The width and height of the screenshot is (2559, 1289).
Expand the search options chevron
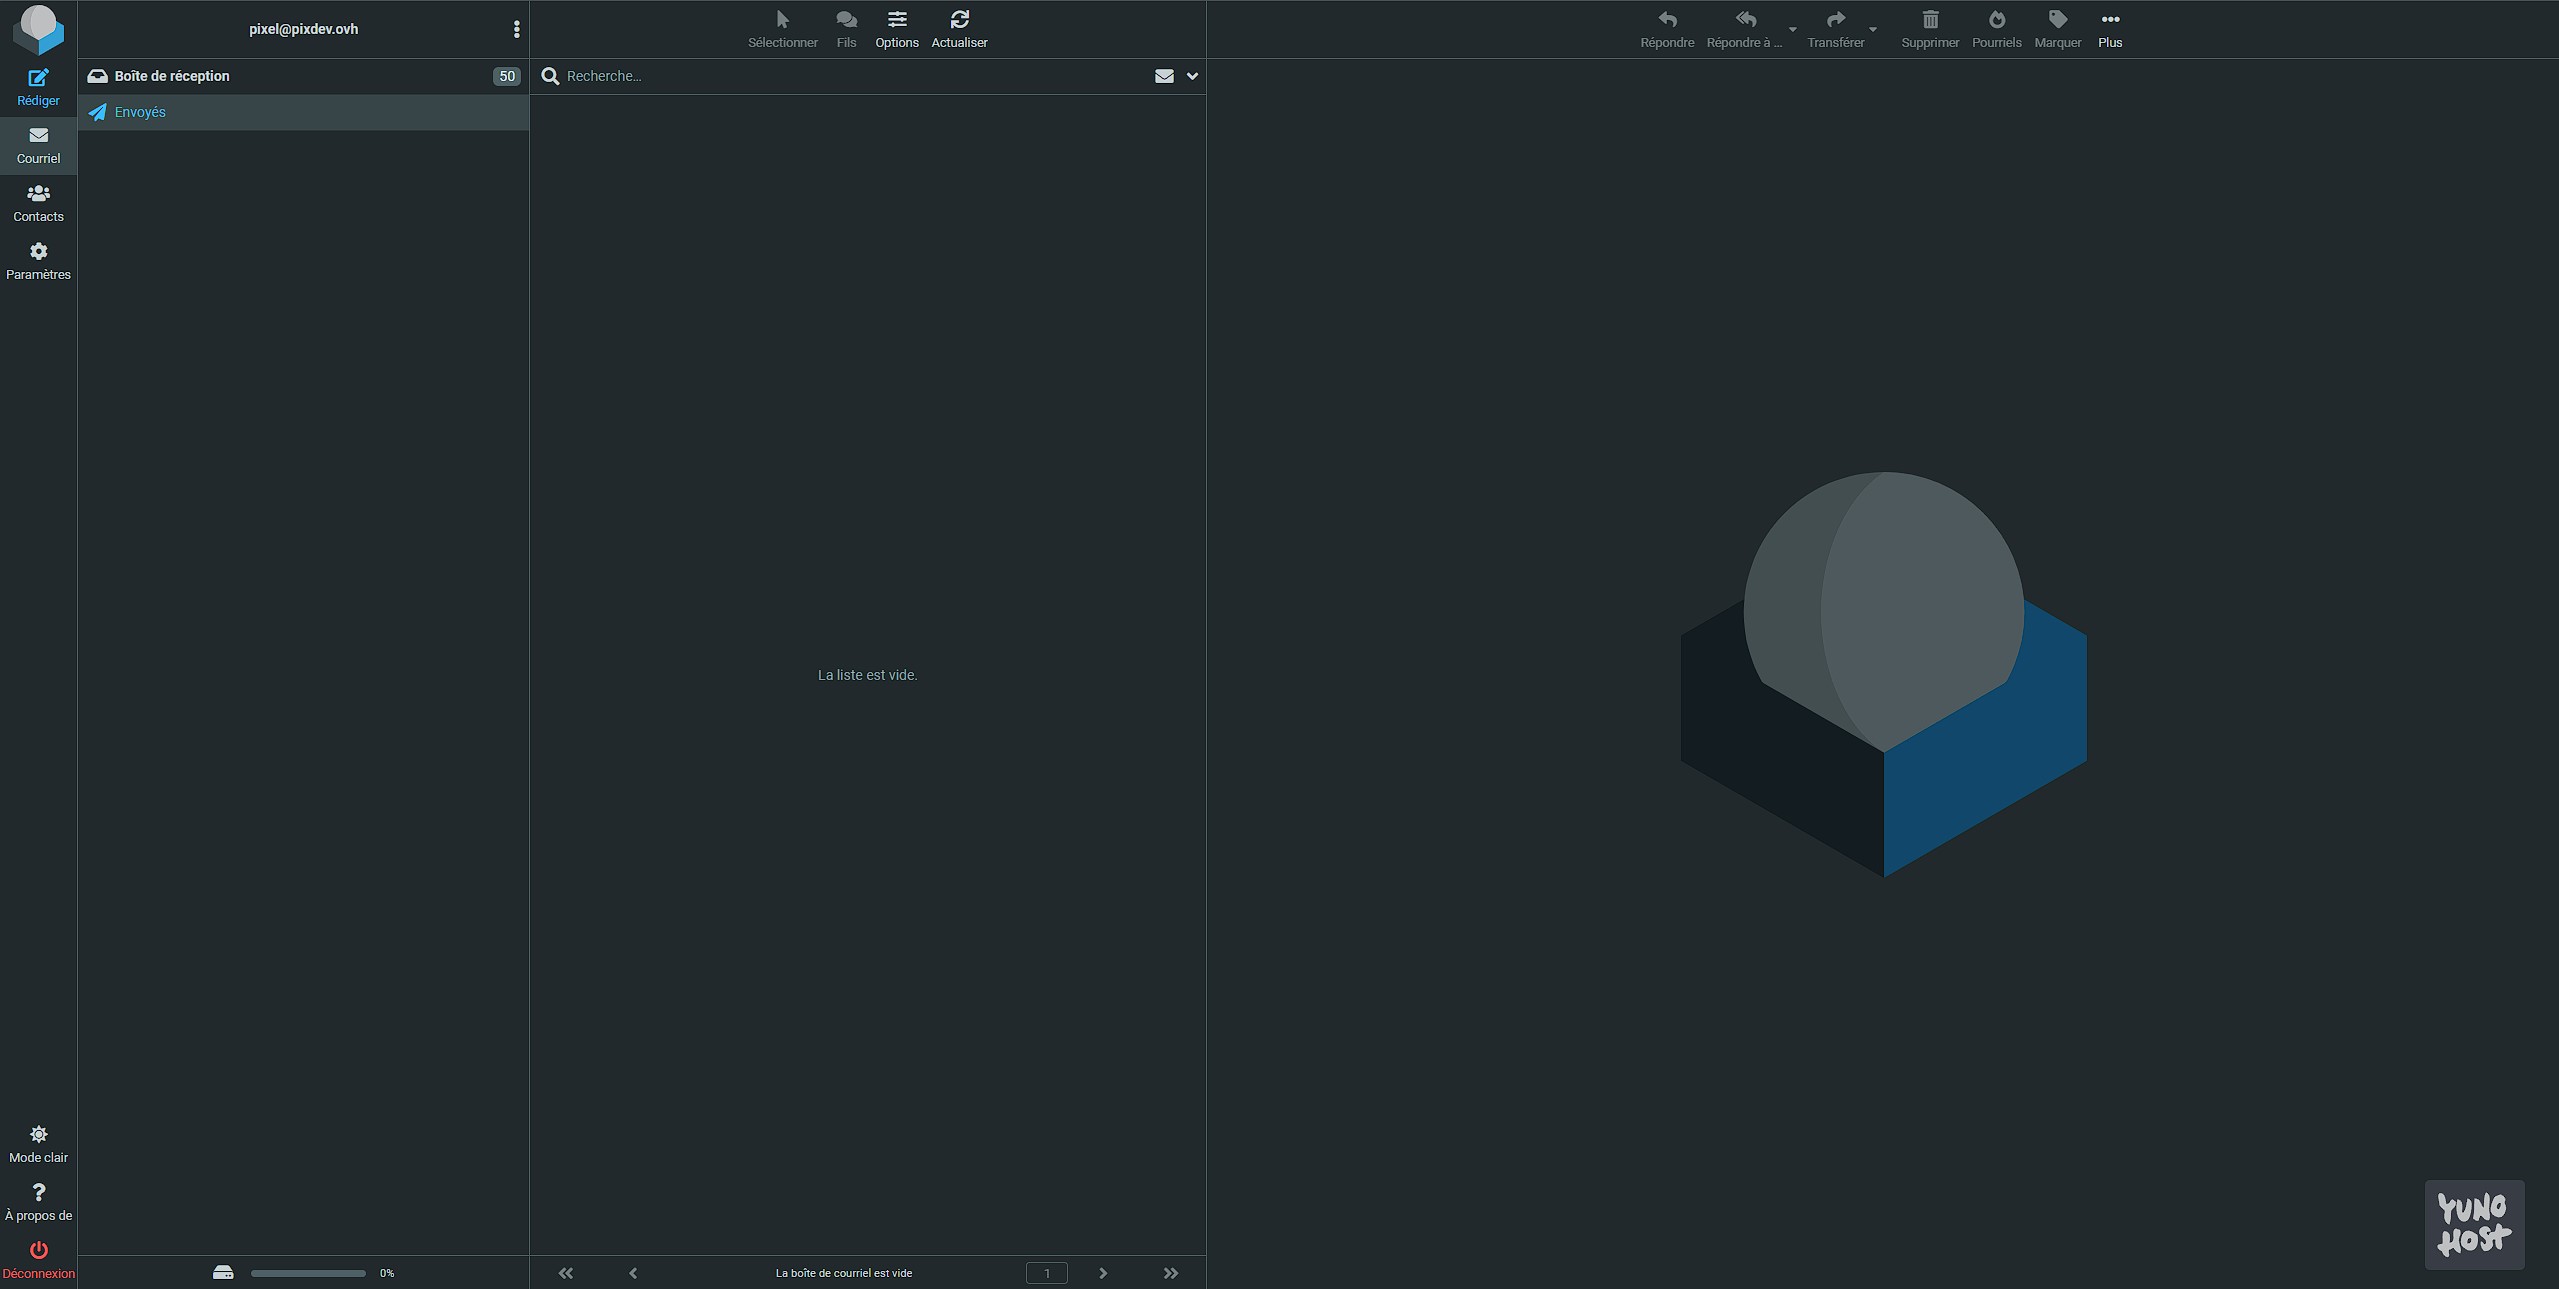click(x=1192, y=76)
